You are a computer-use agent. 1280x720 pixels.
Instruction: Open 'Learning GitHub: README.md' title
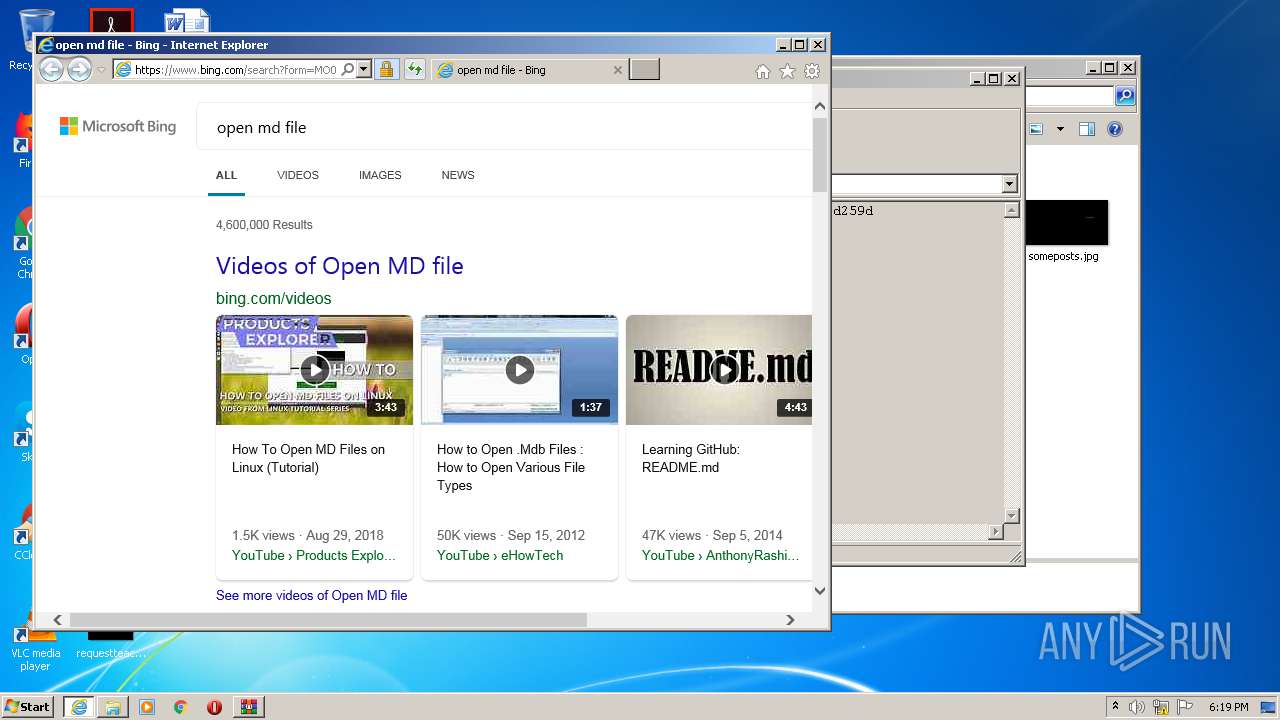691,458
